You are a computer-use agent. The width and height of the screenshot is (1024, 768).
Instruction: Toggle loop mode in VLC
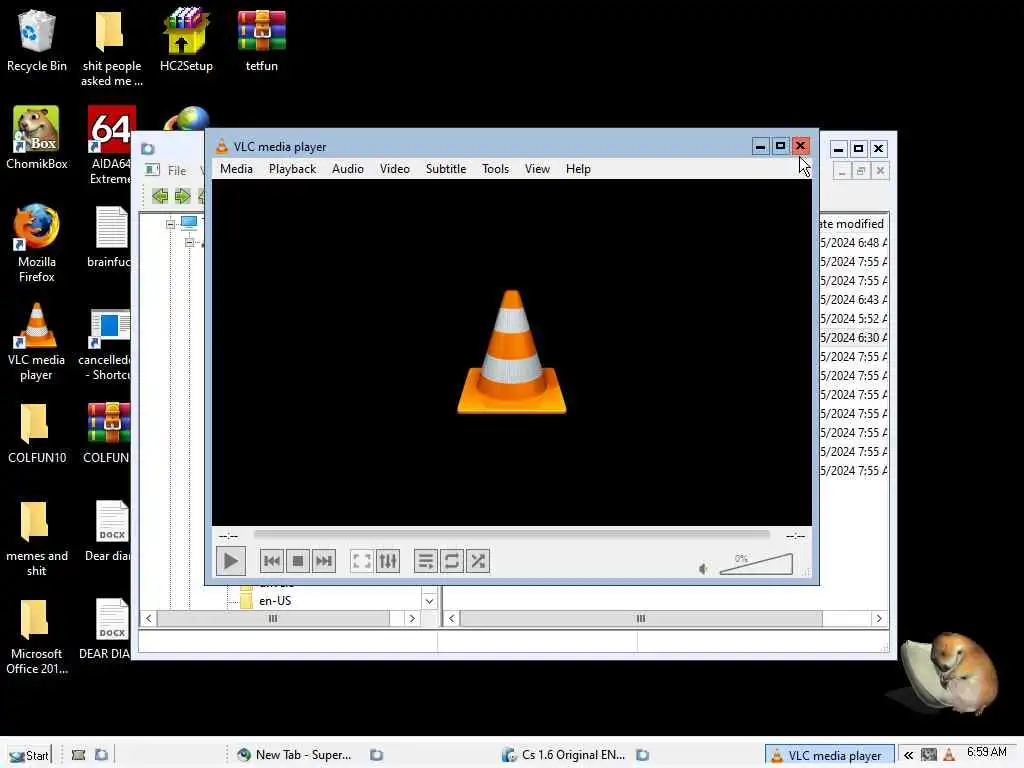[452, 561]
